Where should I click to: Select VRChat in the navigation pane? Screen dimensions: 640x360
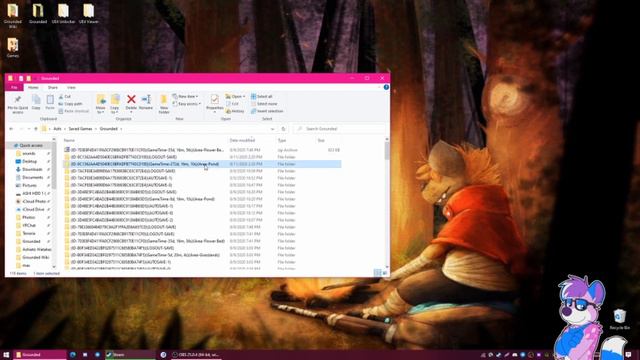pyautogui.click(x=29, y=225)
